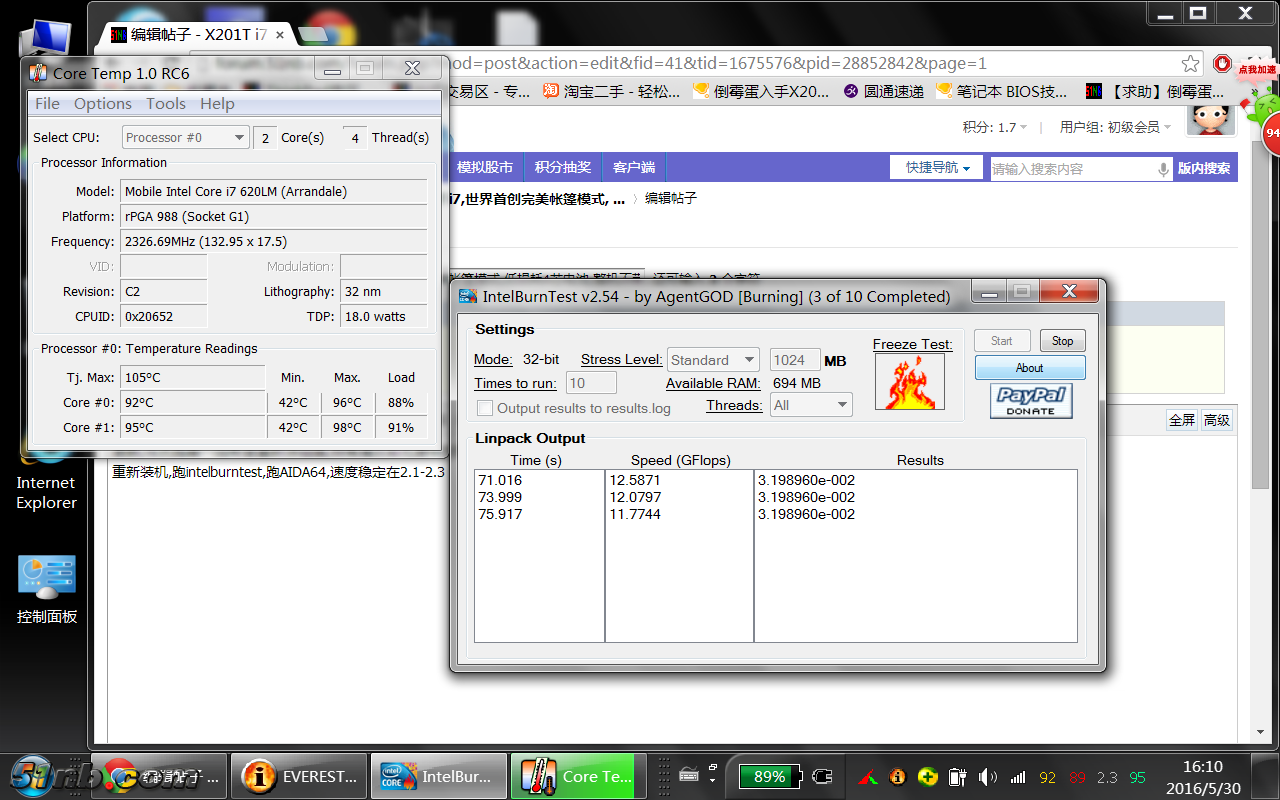The image size is (1280, 800).
Task: Click the PayPal Donate image button
Action: [1030, 401]
